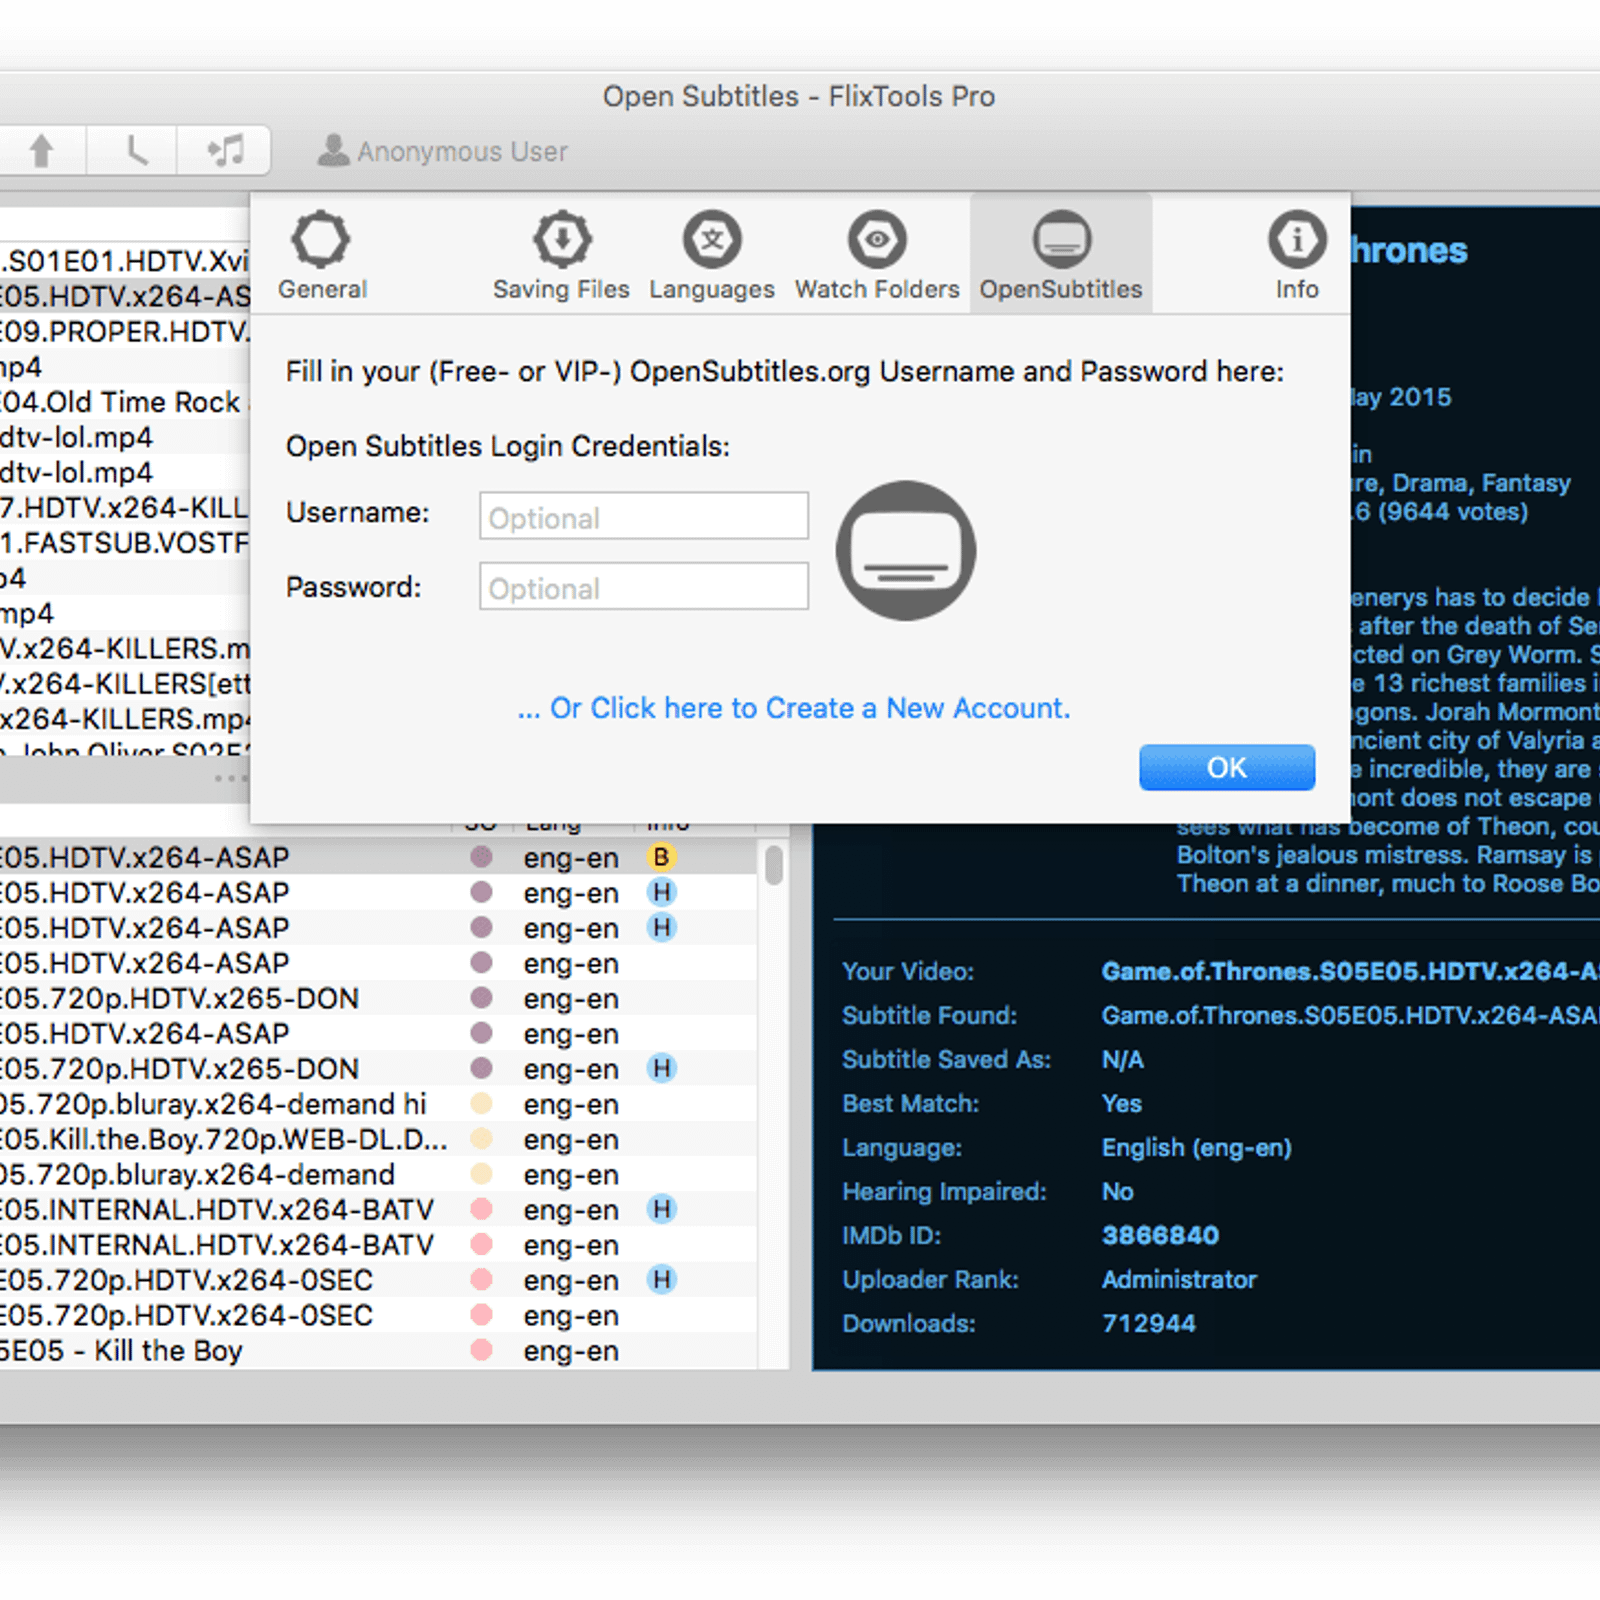Select the 720p.bluray.x264-demand hi subtitle

pyautogui.click(x=378, y=1104)
